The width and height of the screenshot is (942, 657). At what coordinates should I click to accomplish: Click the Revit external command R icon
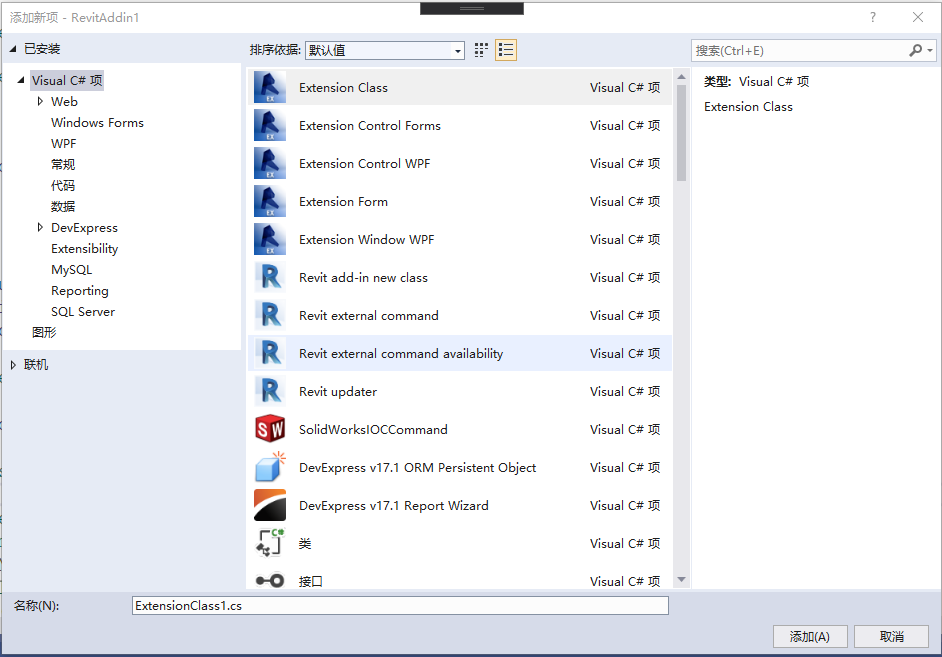coord(269,315)
